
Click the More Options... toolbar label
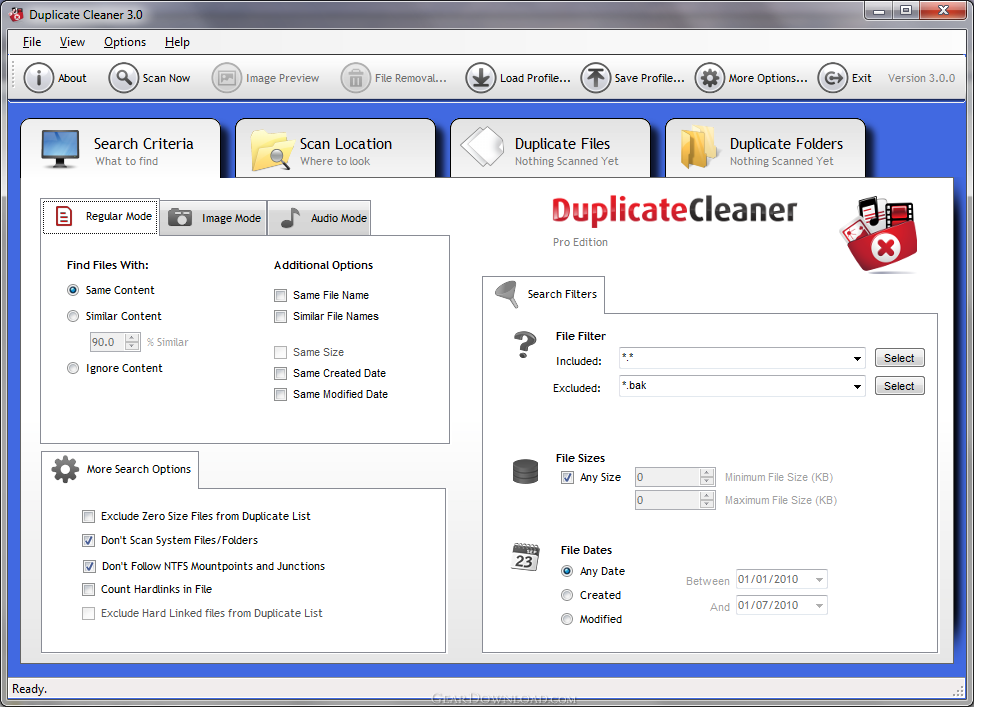768,78
